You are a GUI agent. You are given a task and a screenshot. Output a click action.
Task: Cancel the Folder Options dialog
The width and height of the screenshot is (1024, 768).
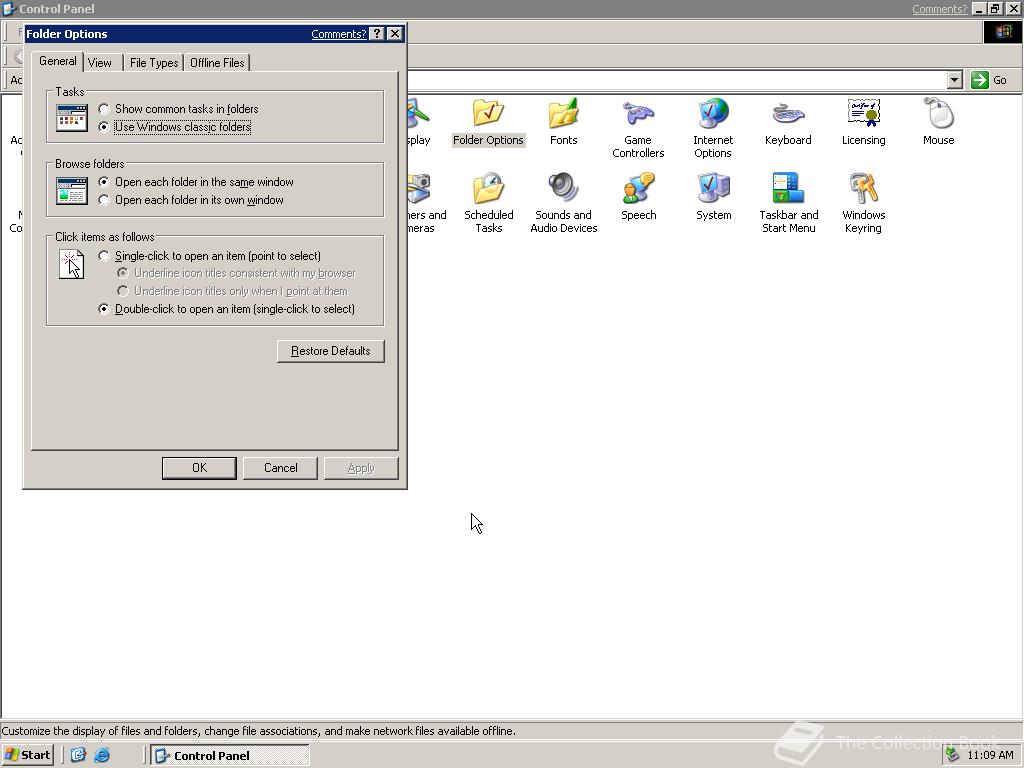coord(280,468)
